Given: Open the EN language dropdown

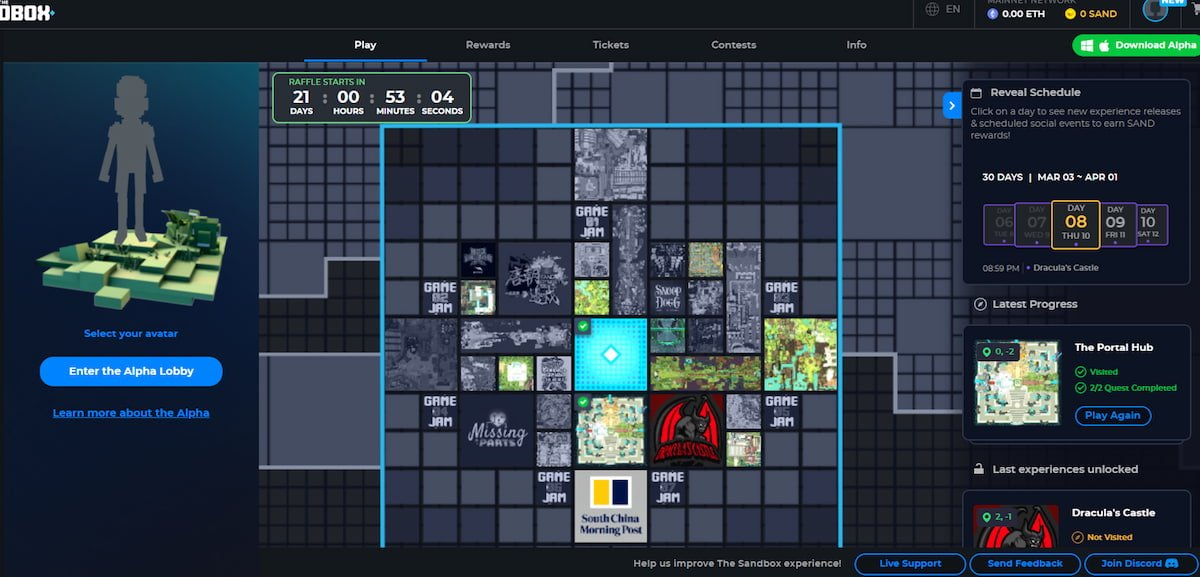Looking at the screenshot, I should pos(952,9).
